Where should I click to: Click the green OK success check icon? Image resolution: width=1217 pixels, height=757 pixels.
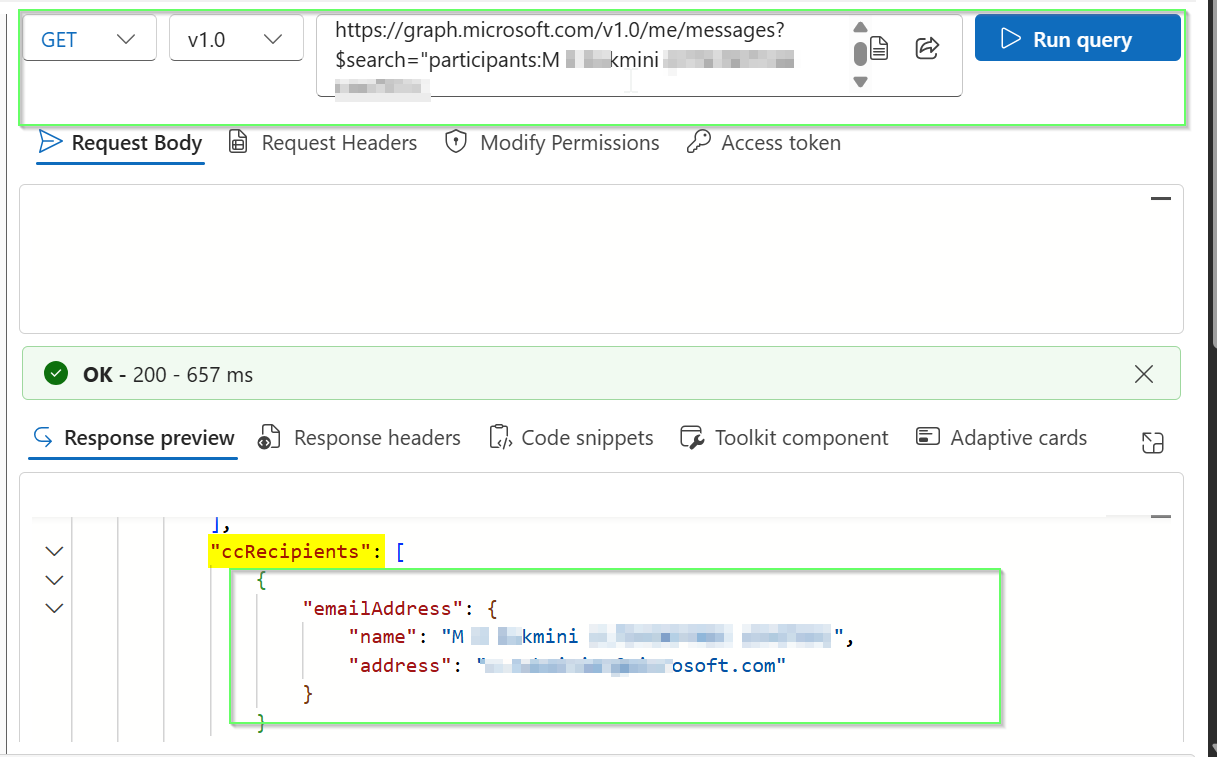tap(56, 374)
